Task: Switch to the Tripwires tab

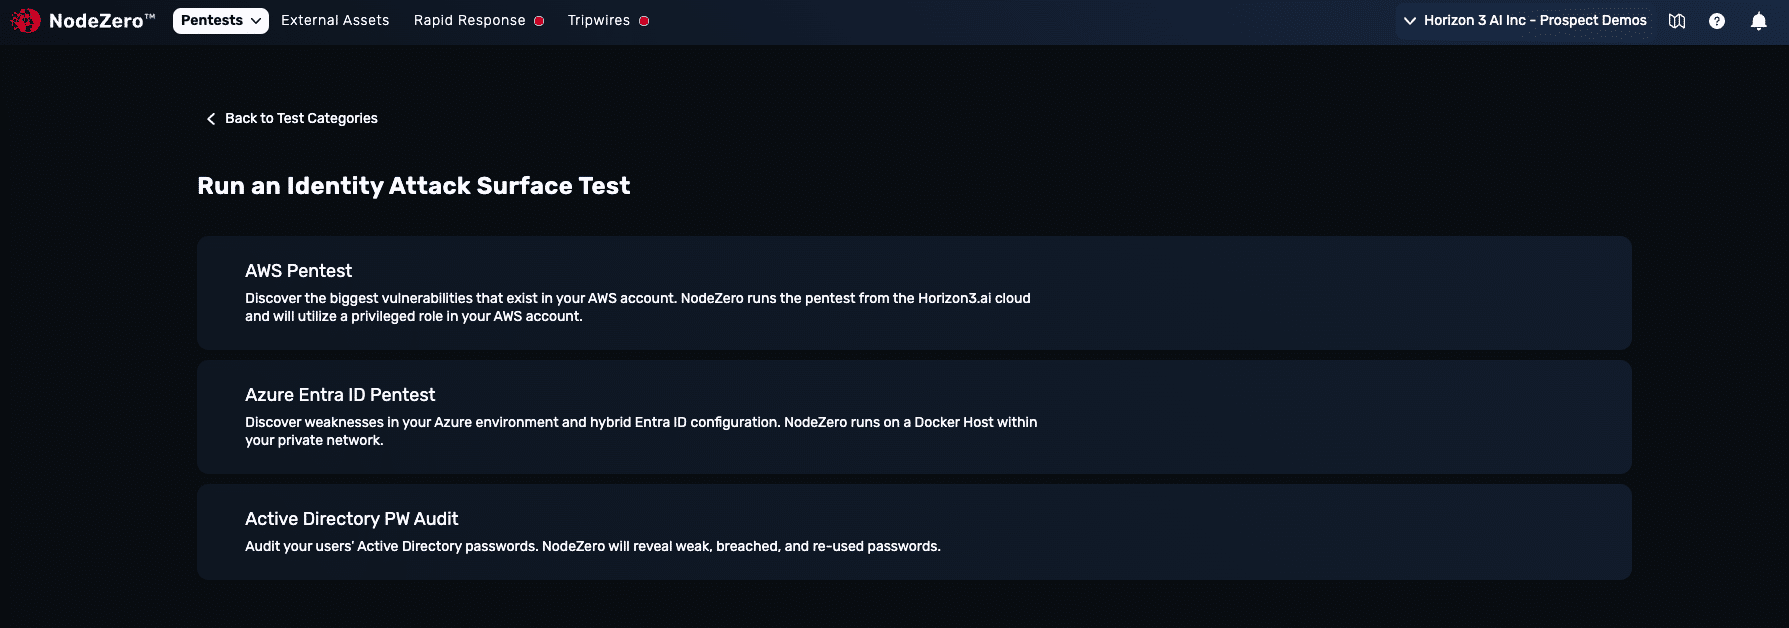Action: click(599, 20)
